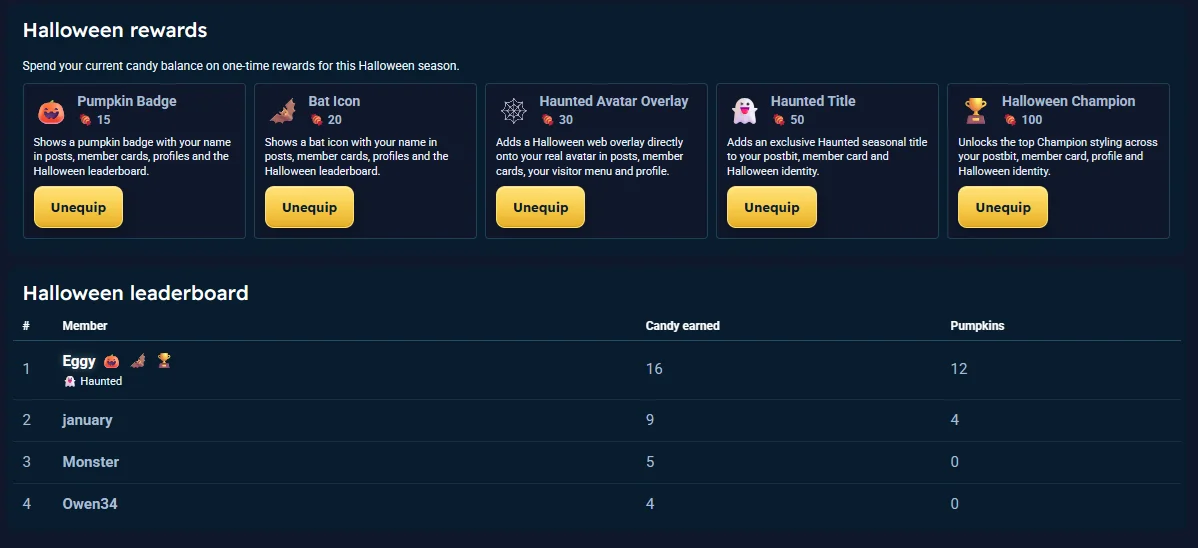Open Monster's member profile
This screenshot has width=1198, height=548.
coord(90,462)
